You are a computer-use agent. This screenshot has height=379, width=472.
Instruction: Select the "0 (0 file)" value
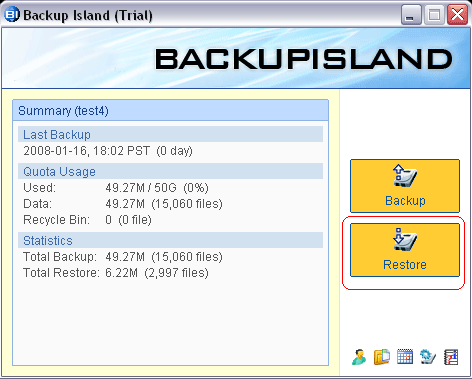[x=128, y=220]
